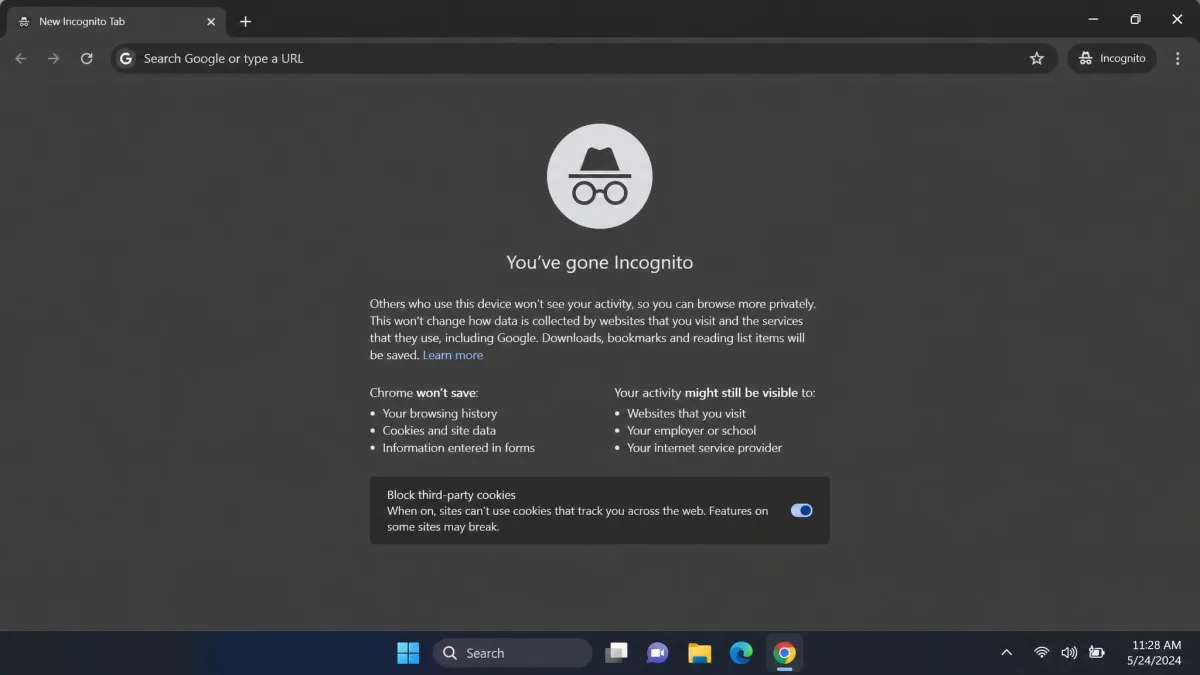
Task: Open Chrome's three-dot menu
Action: pos(1178,59)
